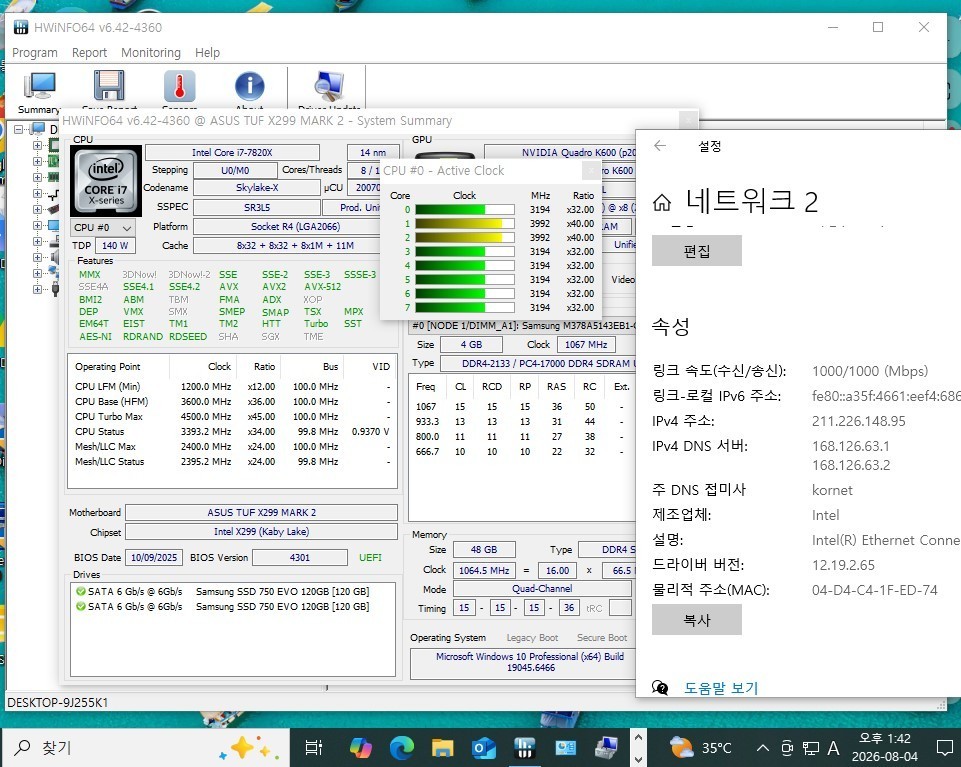Open the Program menu

coord(35,53)
